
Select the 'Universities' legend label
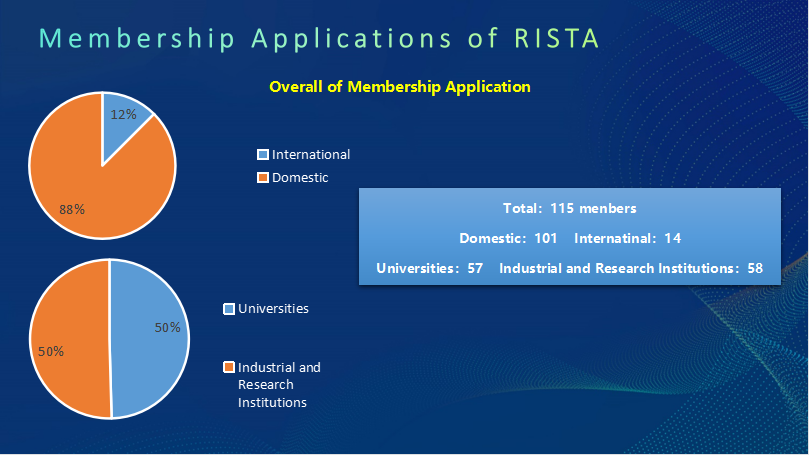tap(273, 308)
